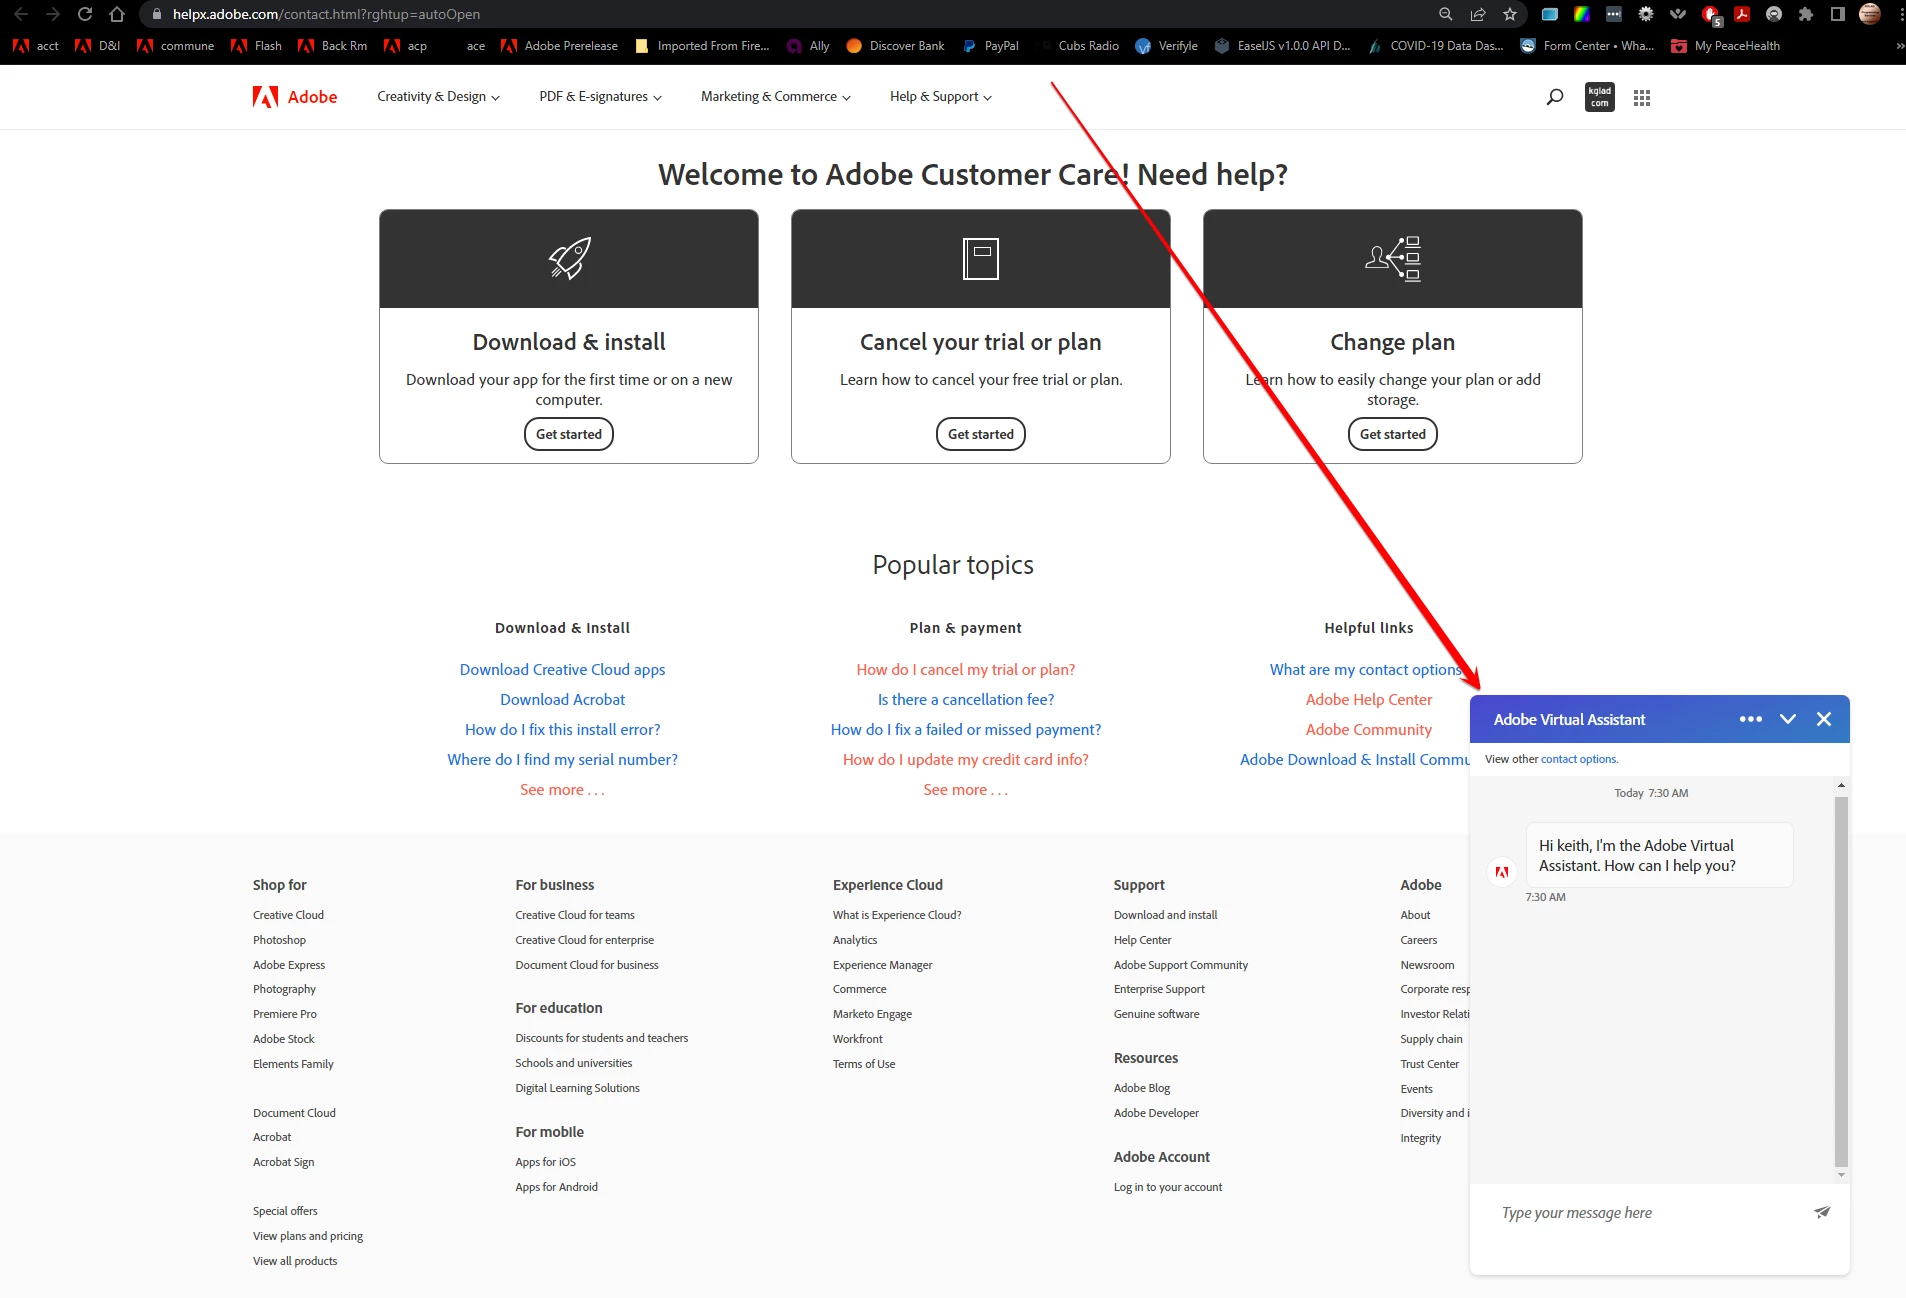
Task: Click the rocket icon on Download & install card
Action: point(569,259)
